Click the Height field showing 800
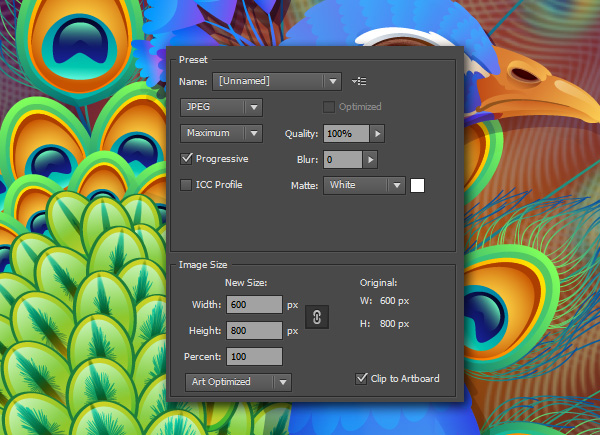Image resolution: width=600 pixels, height=435 pixels. click(254, 331)
